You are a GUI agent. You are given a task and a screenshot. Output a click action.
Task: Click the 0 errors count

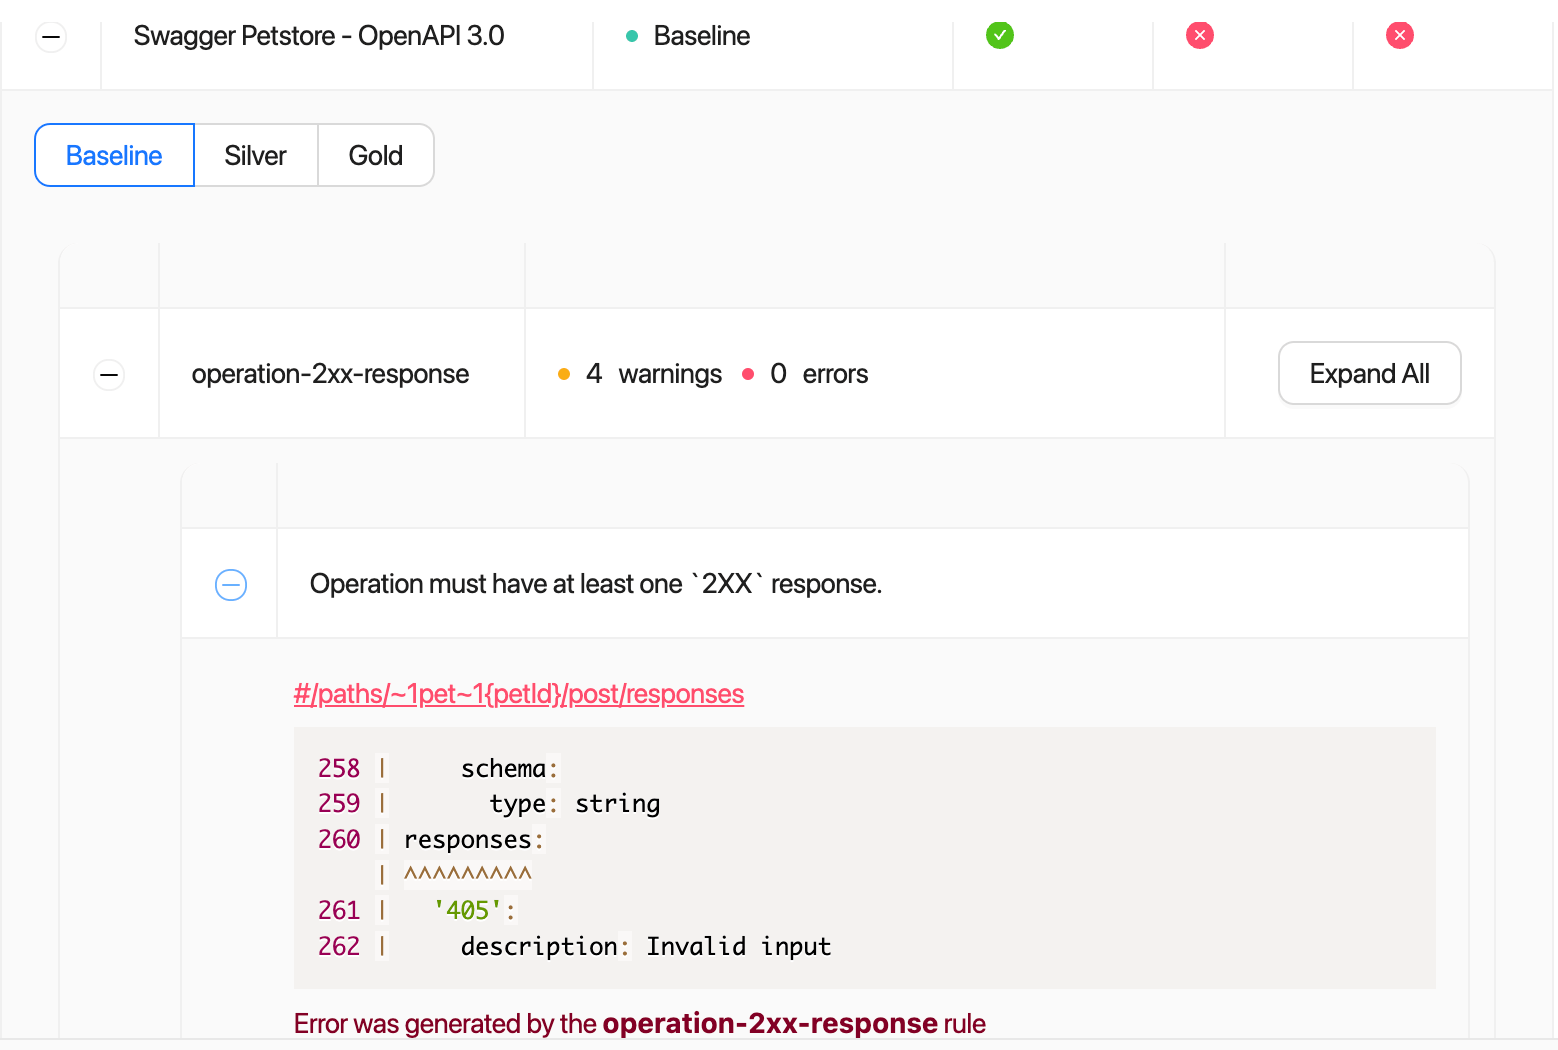pyautogui.click(x=819, y=374)
